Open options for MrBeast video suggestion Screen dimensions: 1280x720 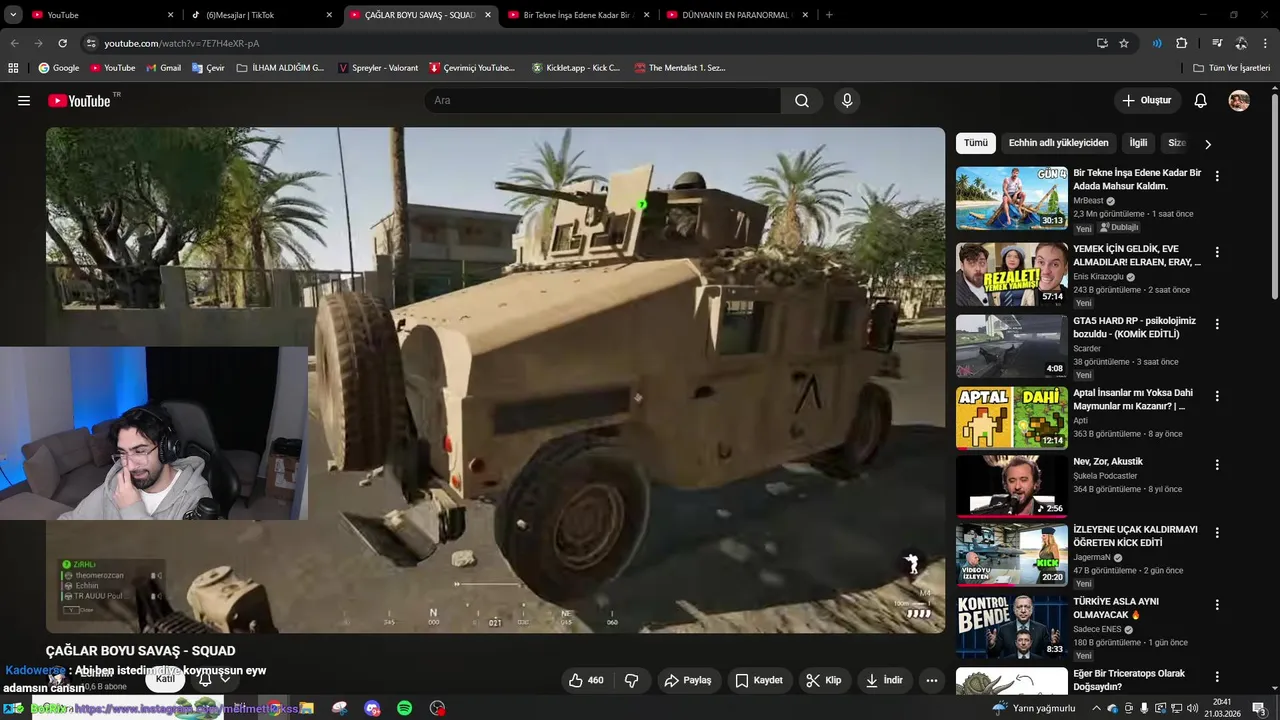click(1217, 176)
